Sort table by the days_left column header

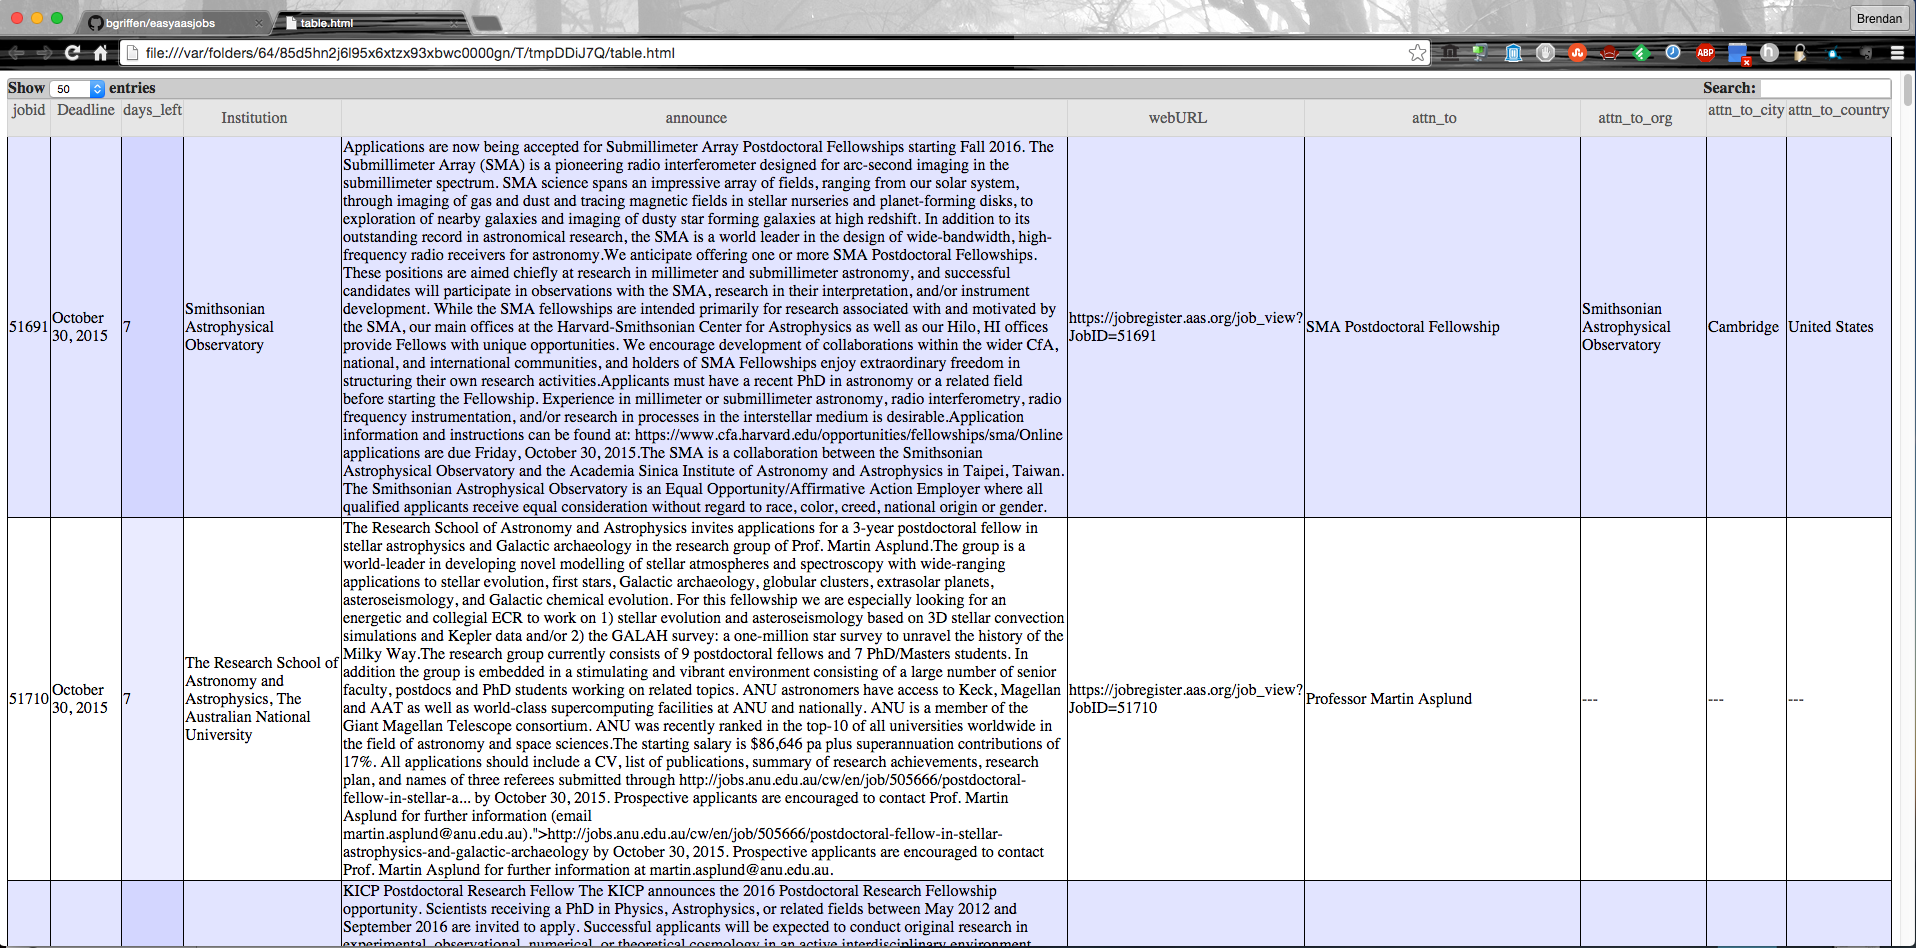point(152,118)
